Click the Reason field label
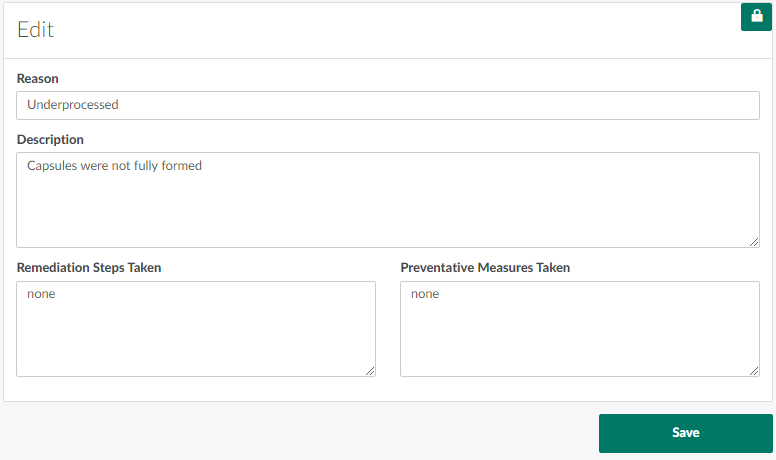Screen dimensions: 776x460 click(x=38, y=78)
